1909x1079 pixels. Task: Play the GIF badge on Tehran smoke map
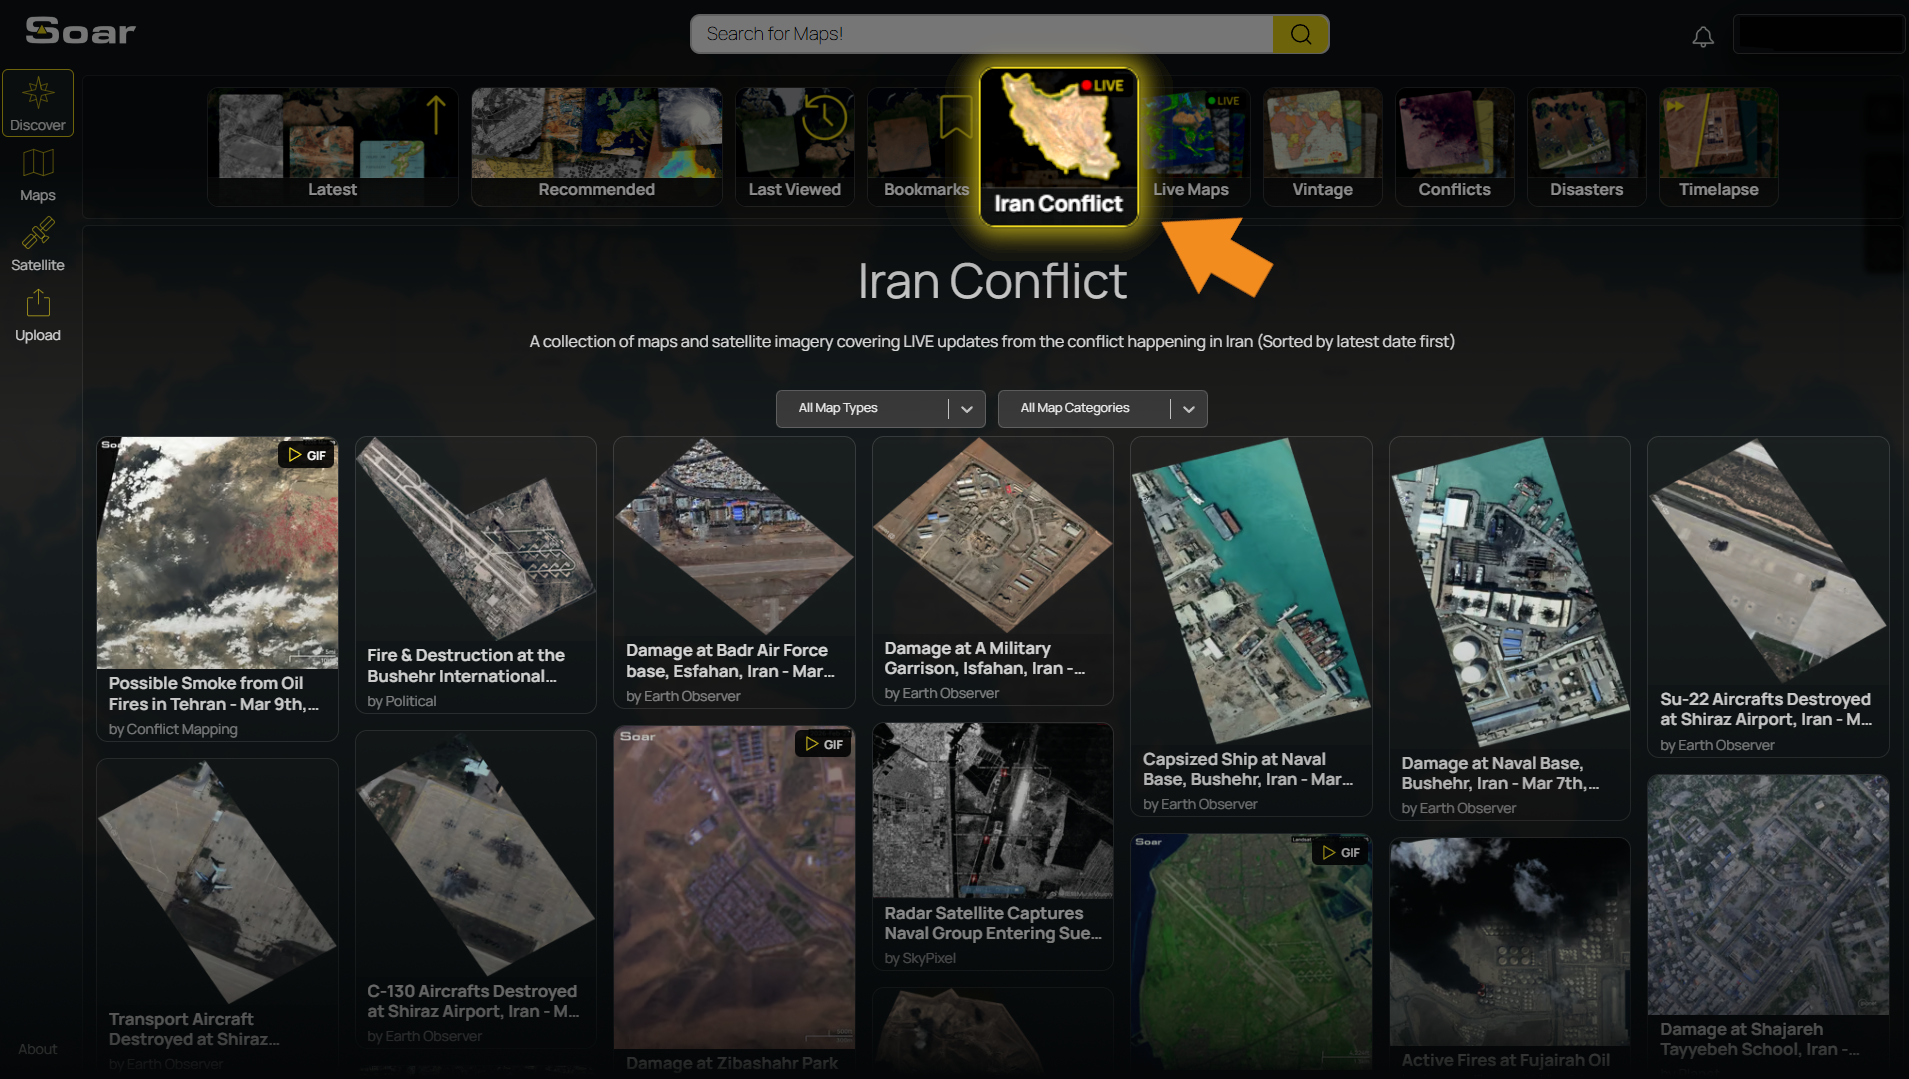click(x=307, y=455)
